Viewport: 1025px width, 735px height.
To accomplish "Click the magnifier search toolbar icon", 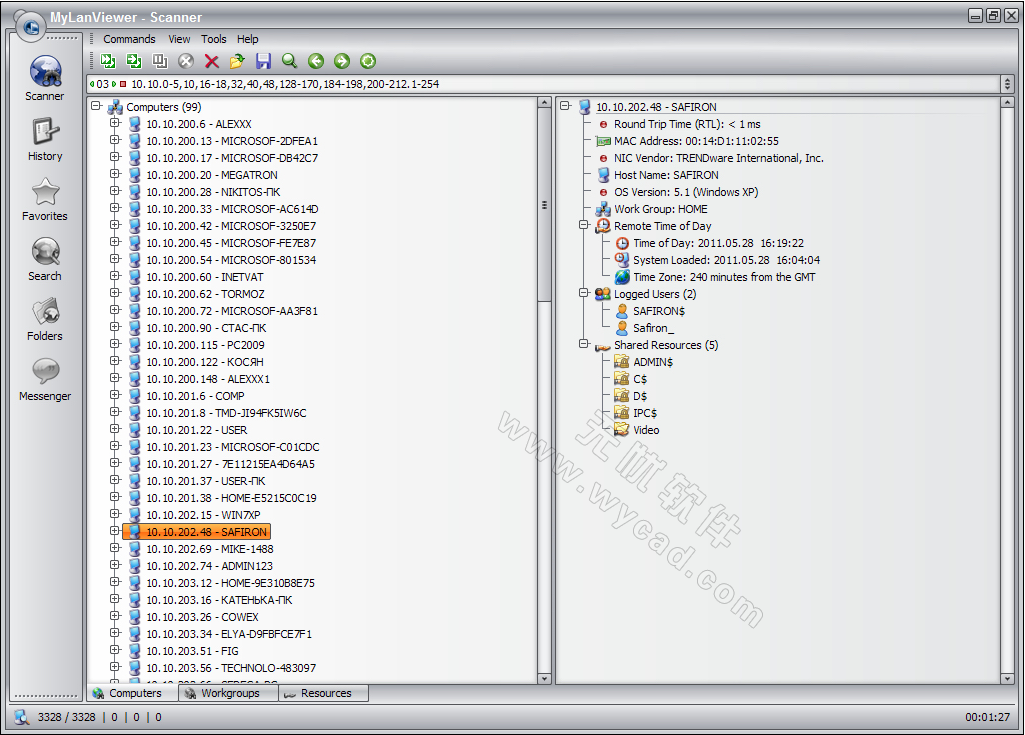I will pyautogui.click(x=289, y=61).
